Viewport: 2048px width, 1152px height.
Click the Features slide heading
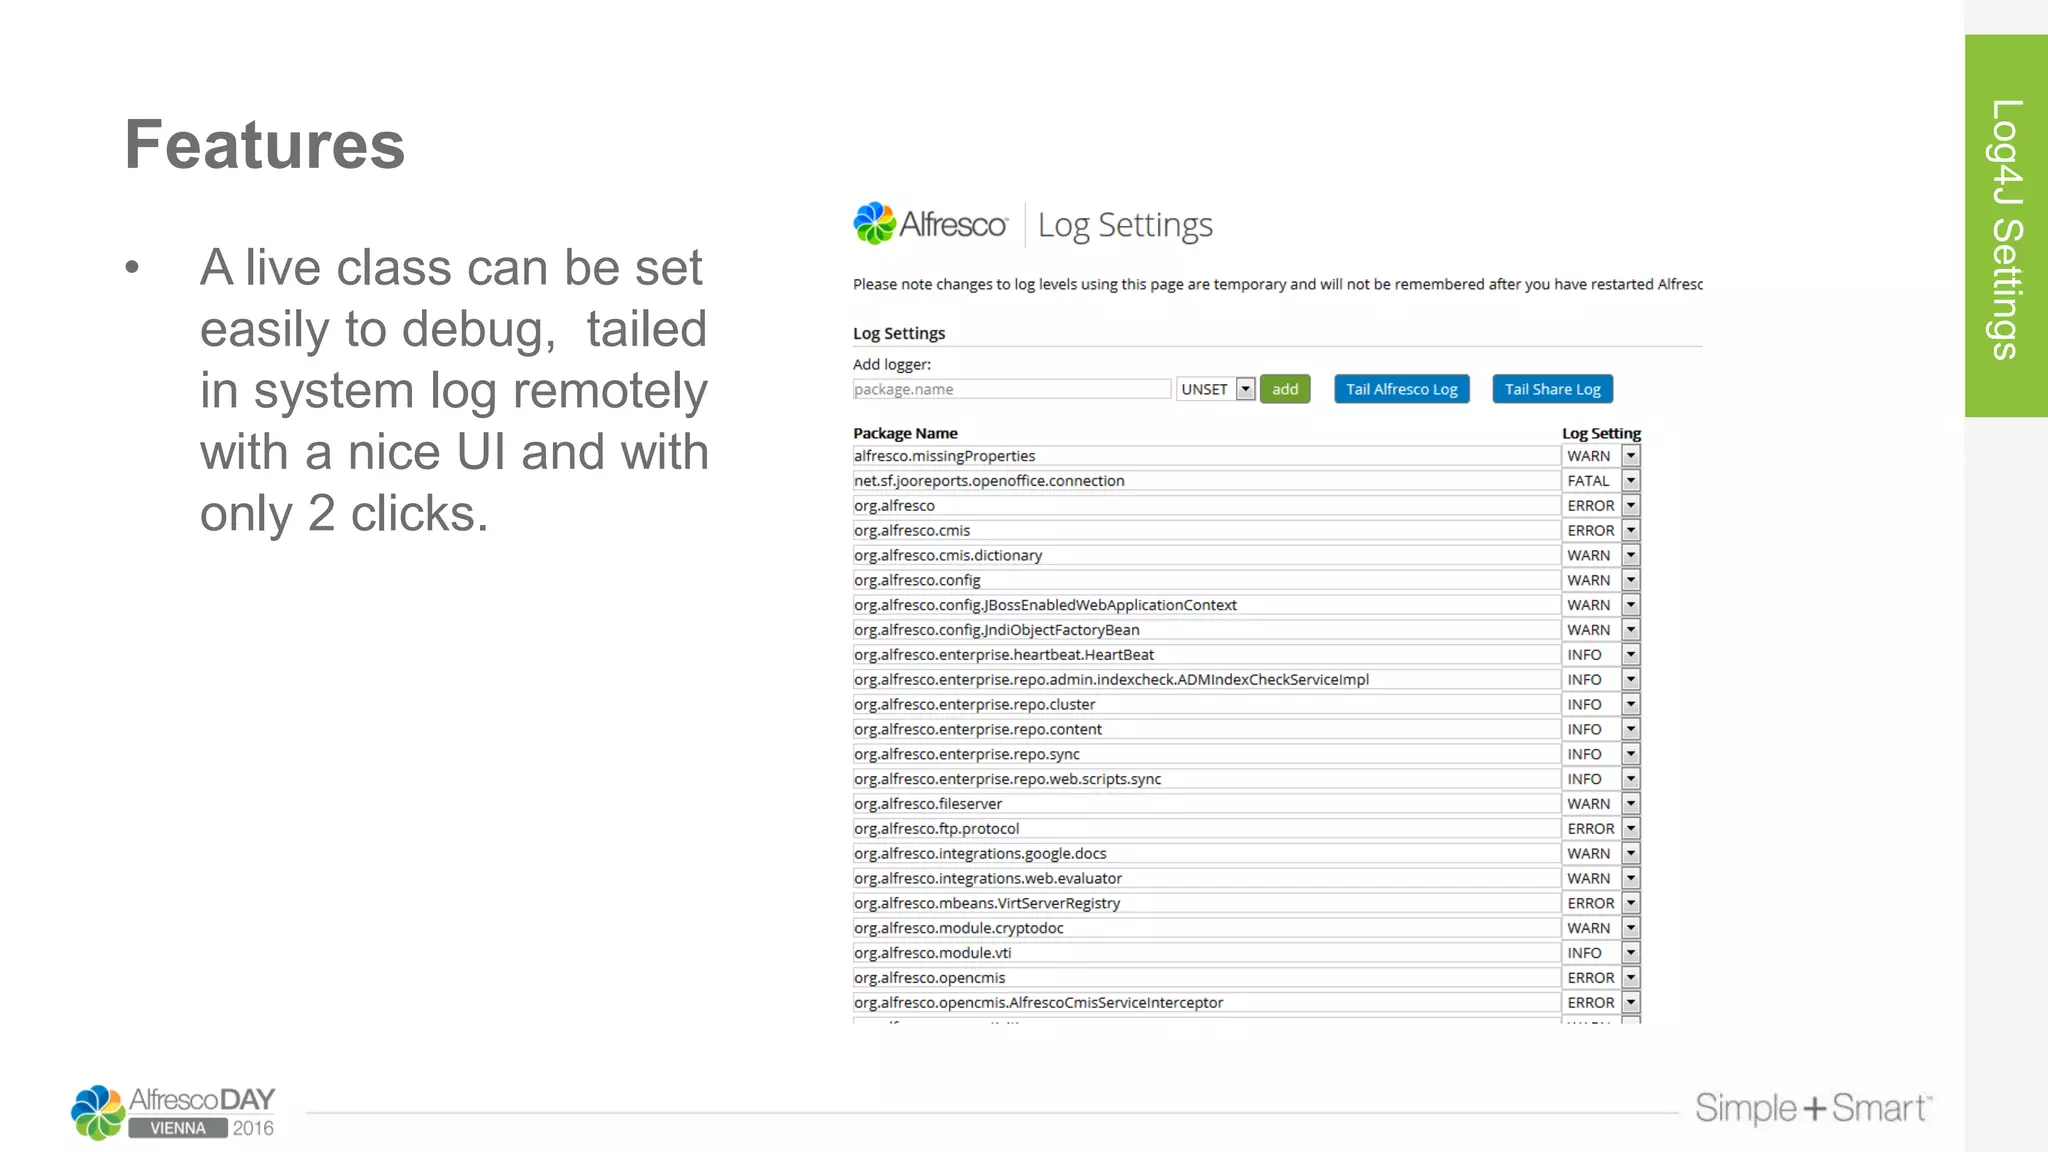[x=265, y=145]
